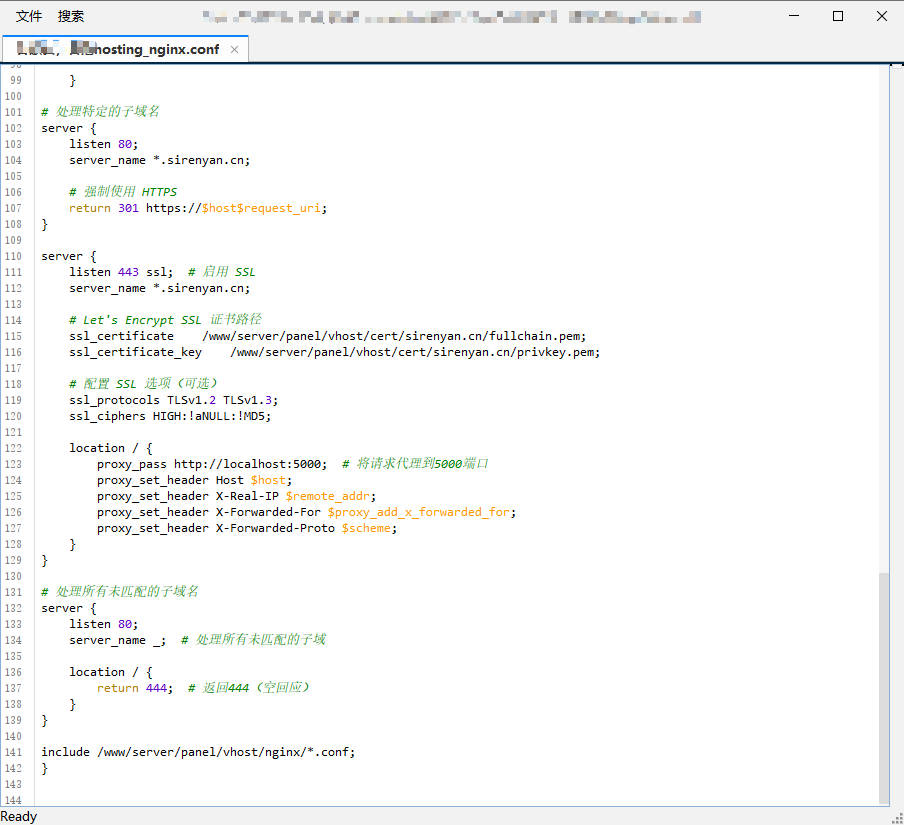The image size is (904, 825).
Task: Click the window resize grip in status bar
Action: click(x=897, y=818)
